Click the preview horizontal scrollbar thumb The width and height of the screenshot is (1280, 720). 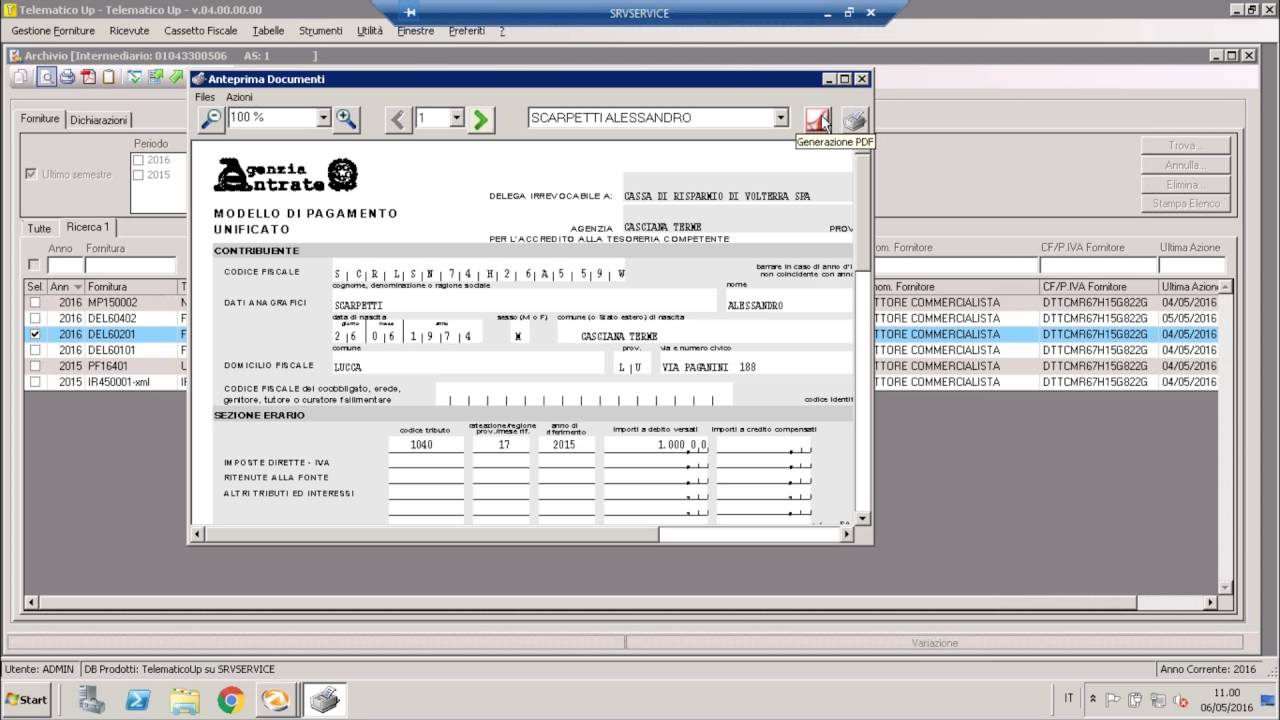[430, 534]
